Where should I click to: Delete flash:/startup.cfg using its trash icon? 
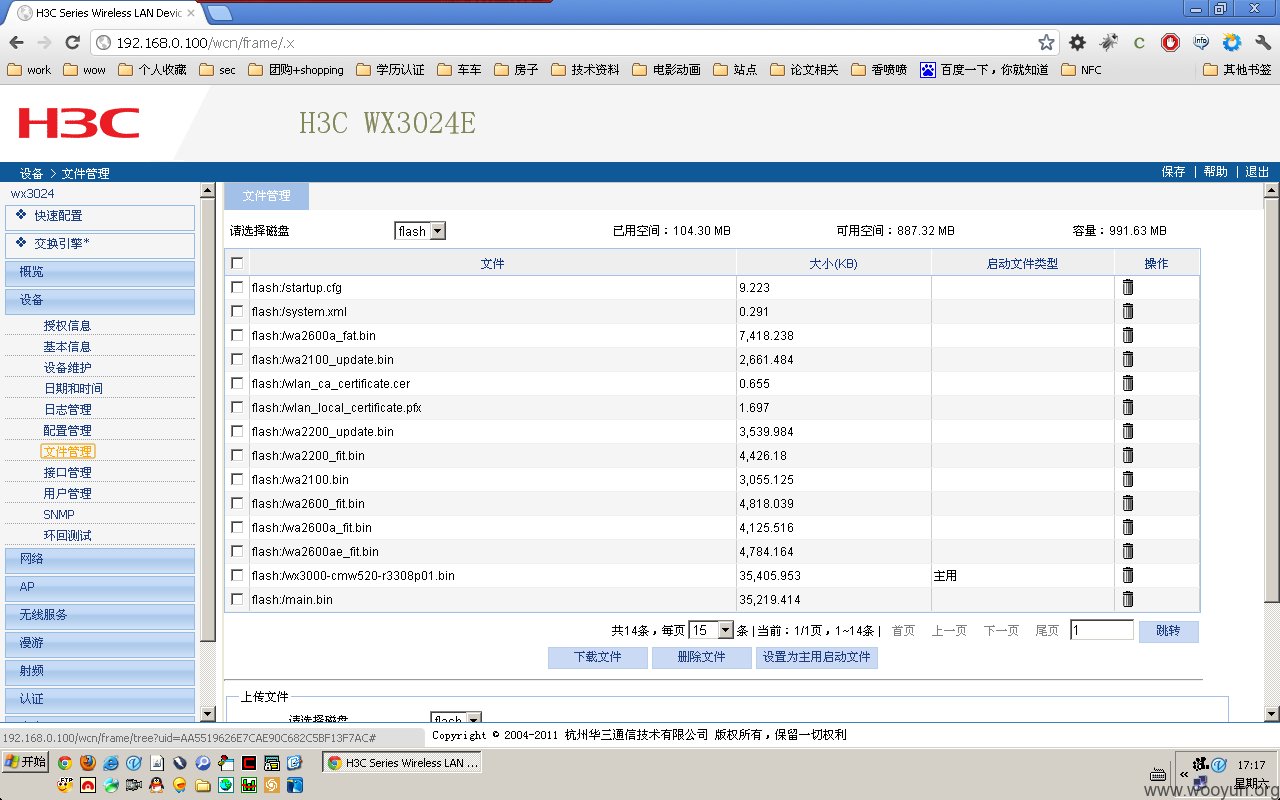(x=1128, y=287)
